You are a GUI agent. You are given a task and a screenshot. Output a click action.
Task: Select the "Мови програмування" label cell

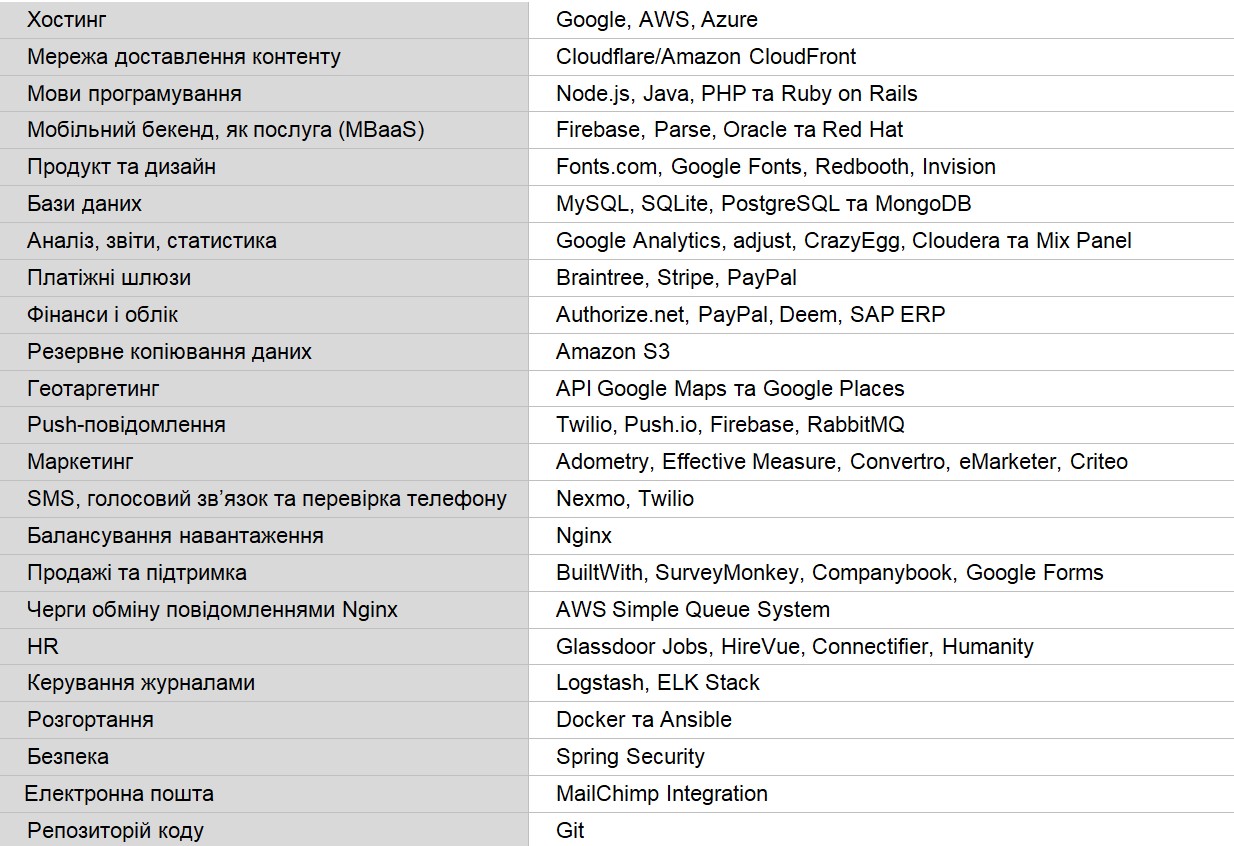pyautogui.click(x=134, y=94)
